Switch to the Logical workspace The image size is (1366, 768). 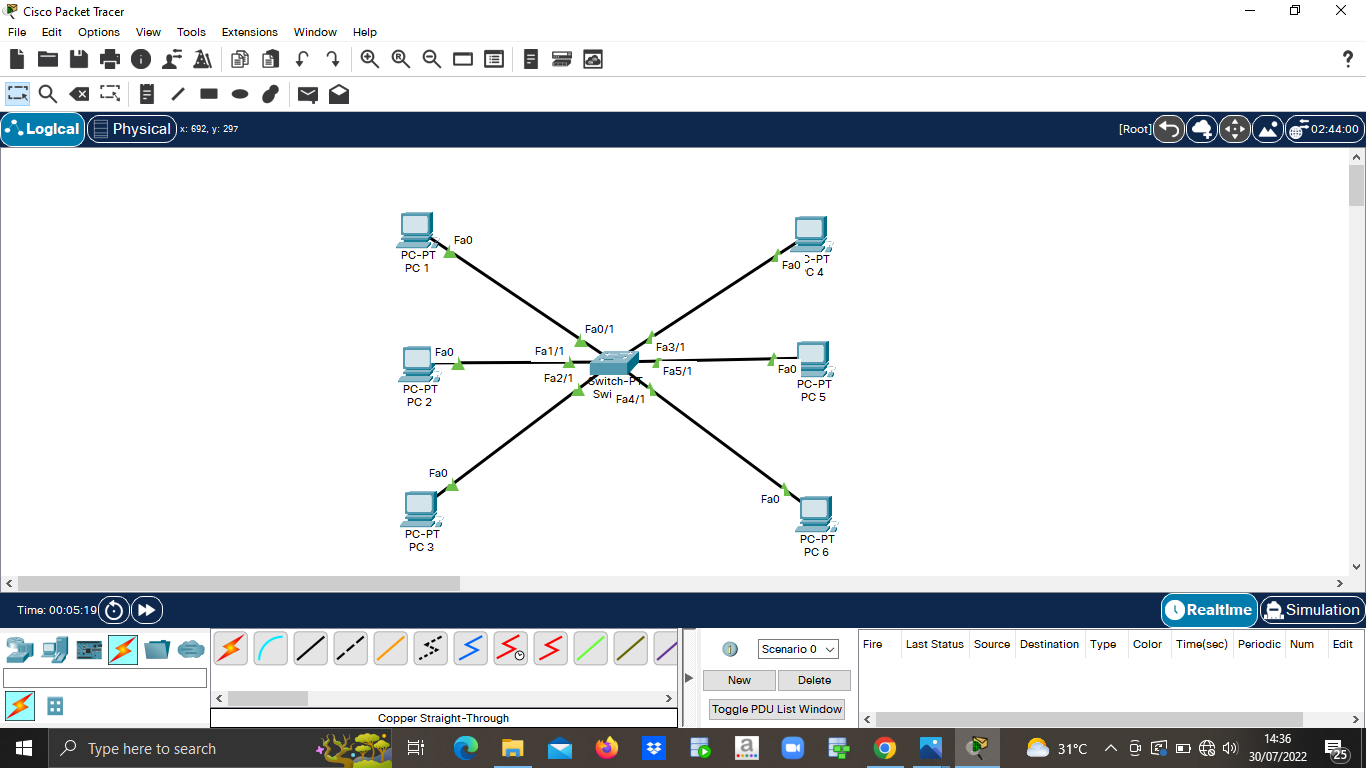(43, 129)
